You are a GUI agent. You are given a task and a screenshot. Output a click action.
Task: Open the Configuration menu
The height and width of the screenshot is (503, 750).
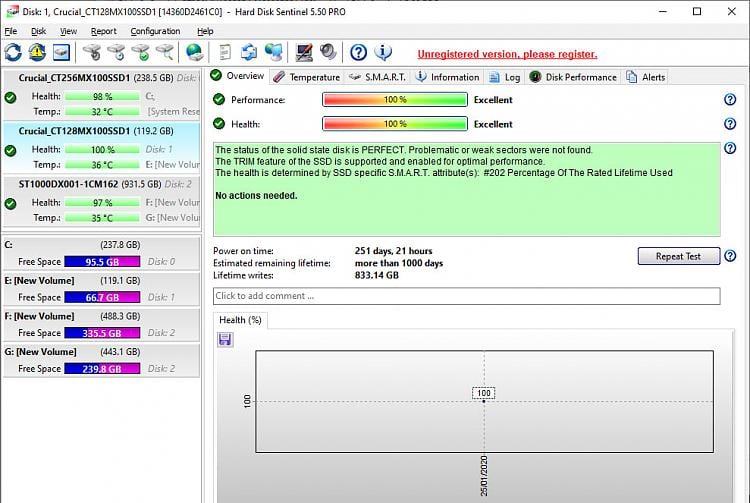pyautogui.click(x=155, y=31)
